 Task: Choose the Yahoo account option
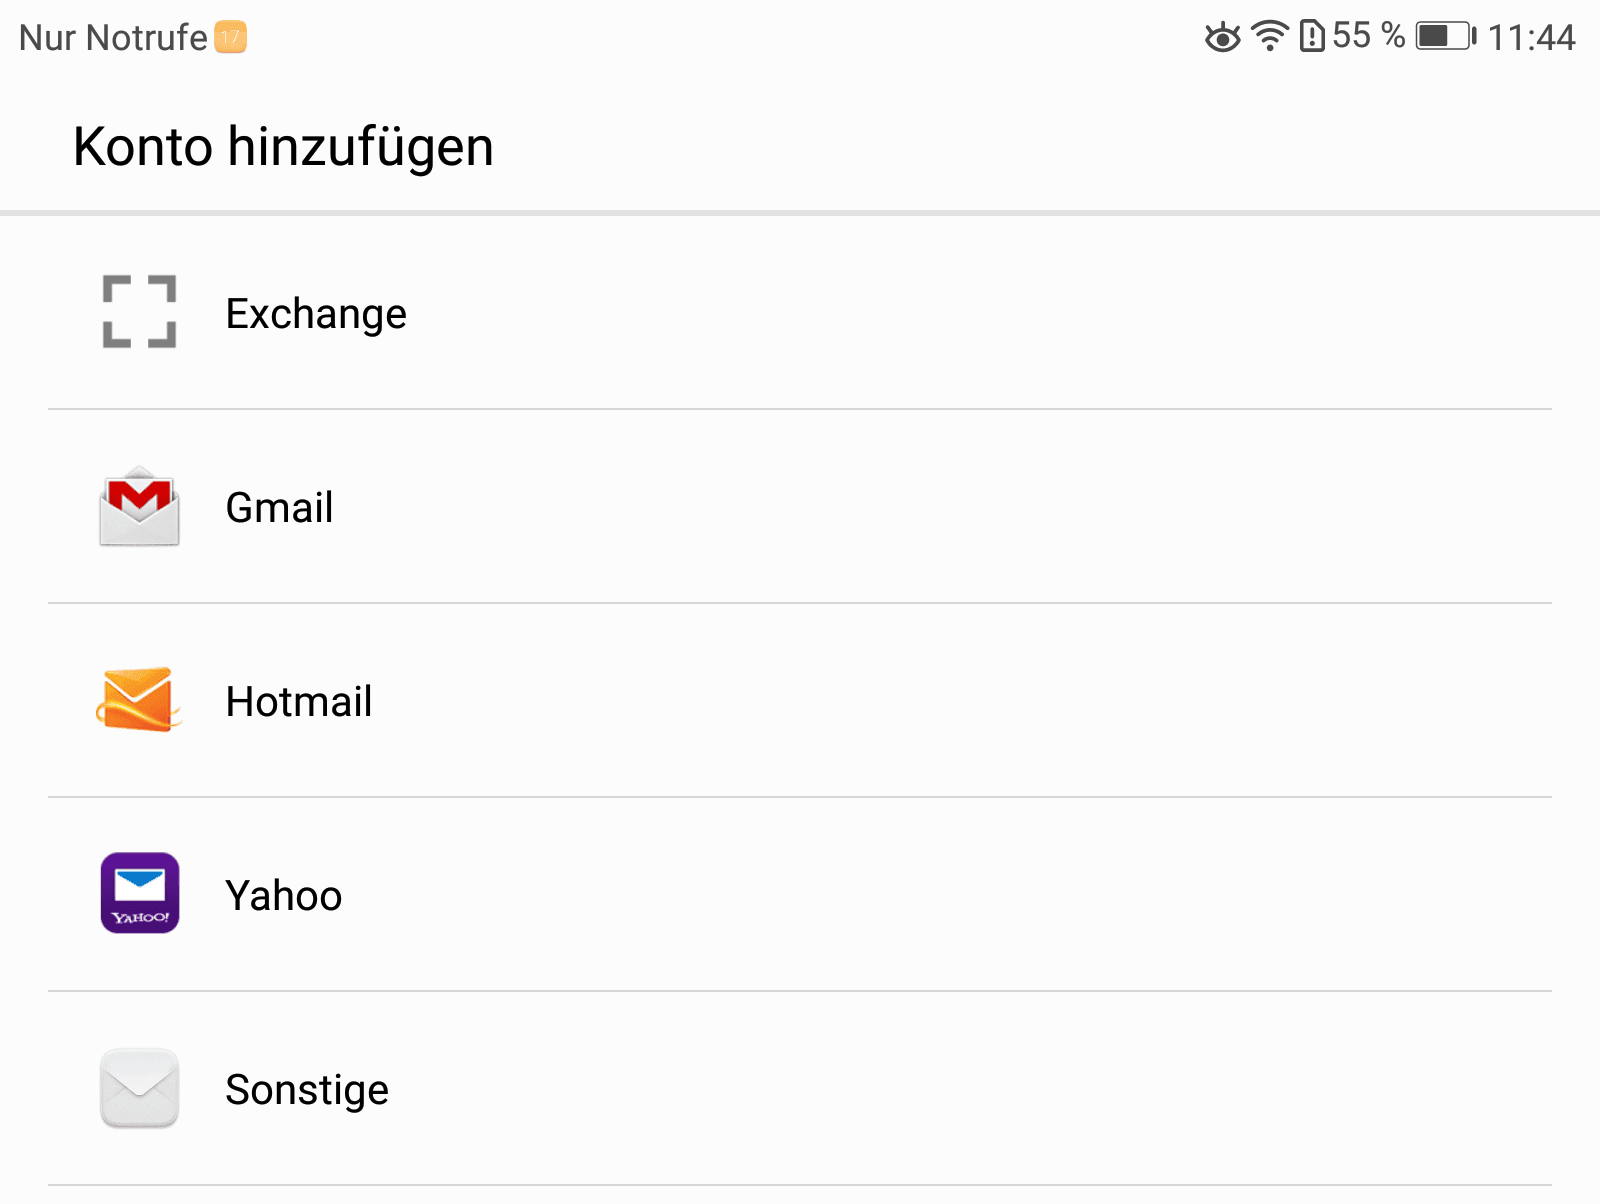point(800,895)
